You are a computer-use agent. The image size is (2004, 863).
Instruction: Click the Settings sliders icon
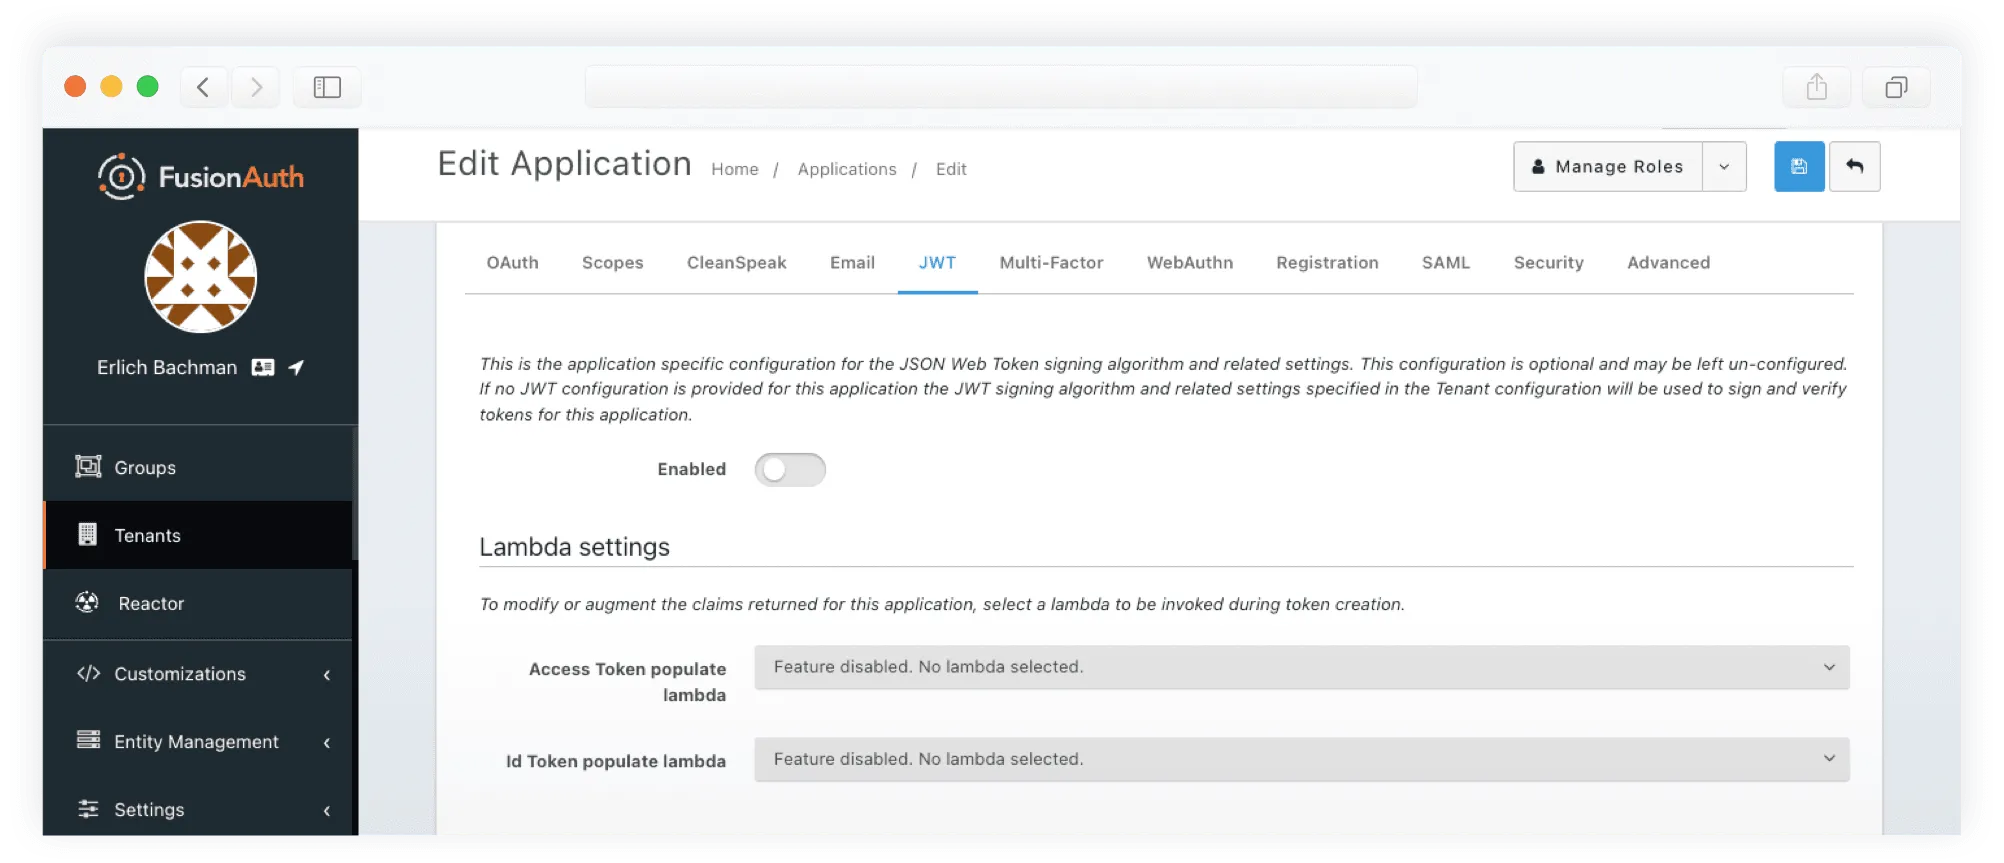click(x=89, y=809)
